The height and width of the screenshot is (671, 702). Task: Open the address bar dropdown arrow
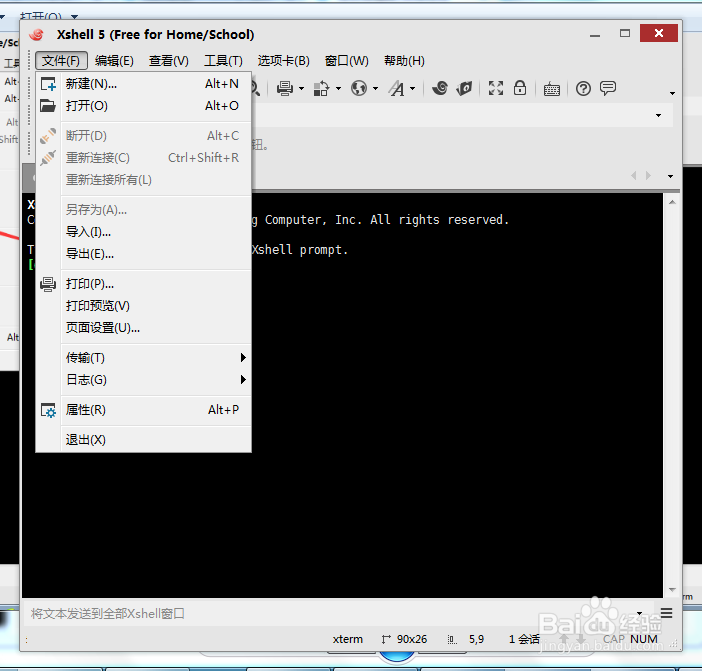(659, 115)
